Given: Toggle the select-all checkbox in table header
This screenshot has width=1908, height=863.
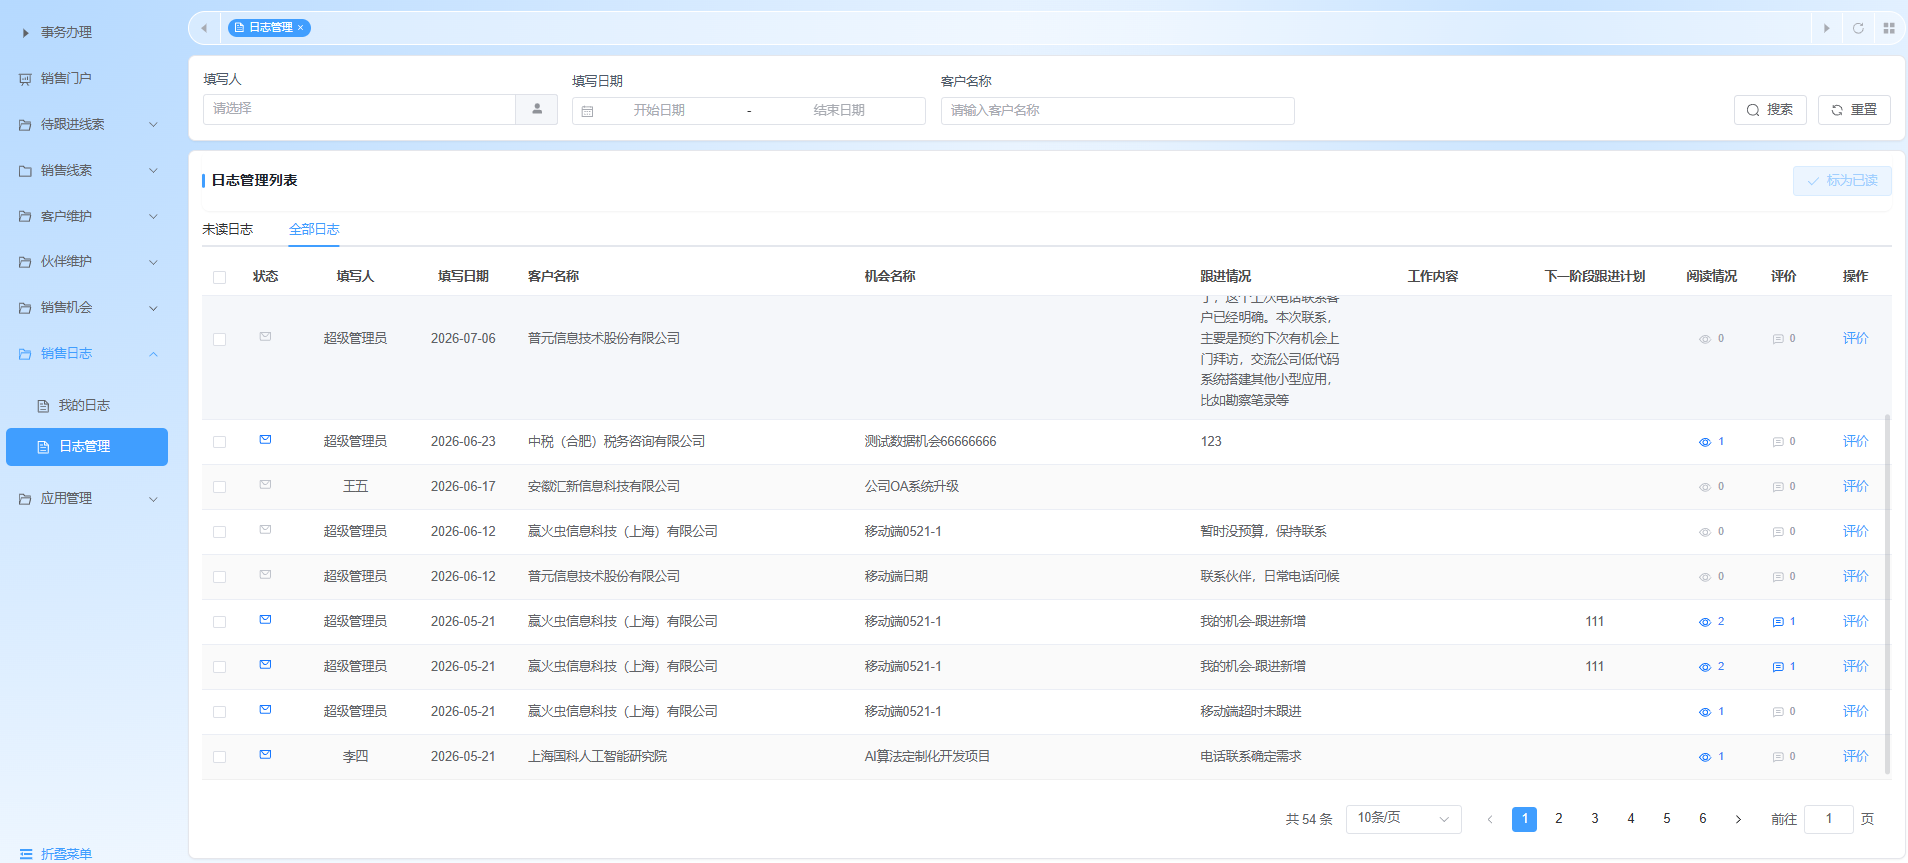Looking at the screenshot, I should pyautogui.click(x=220, y=277).
